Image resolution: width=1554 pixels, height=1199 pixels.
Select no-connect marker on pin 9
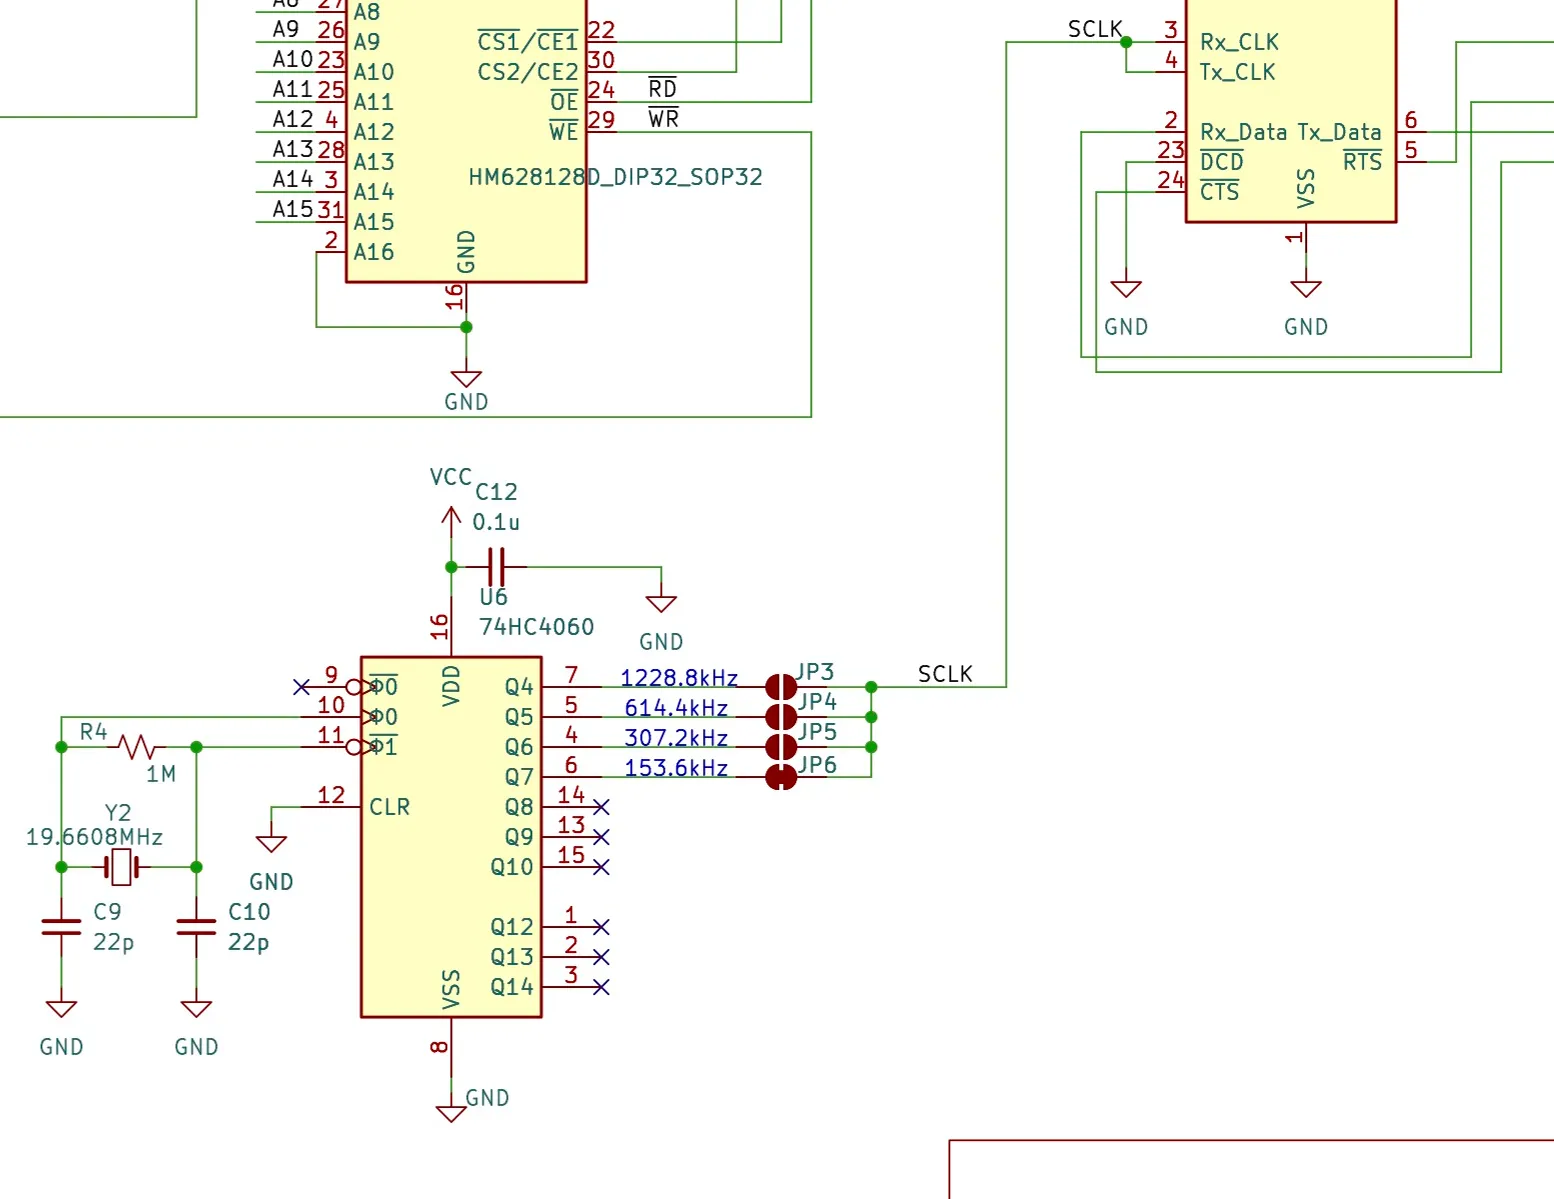click(x=301, y=687)
